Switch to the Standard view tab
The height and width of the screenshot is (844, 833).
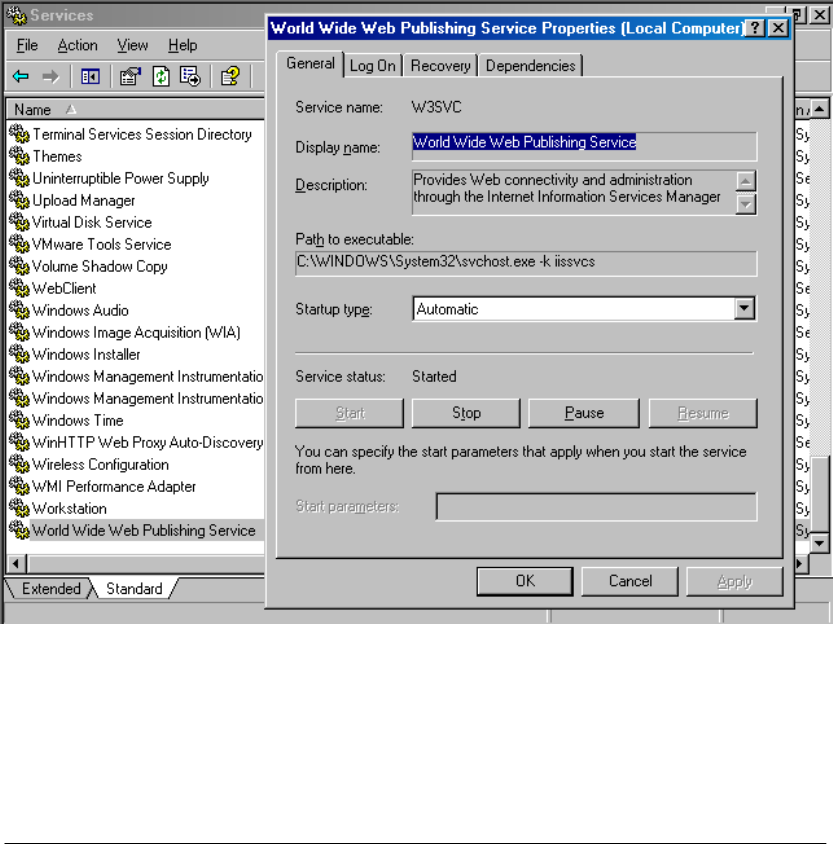(x=134, y=588)
